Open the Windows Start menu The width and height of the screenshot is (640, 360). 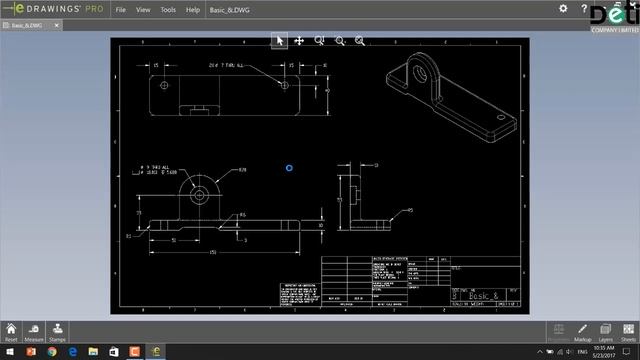pos(10,352)
